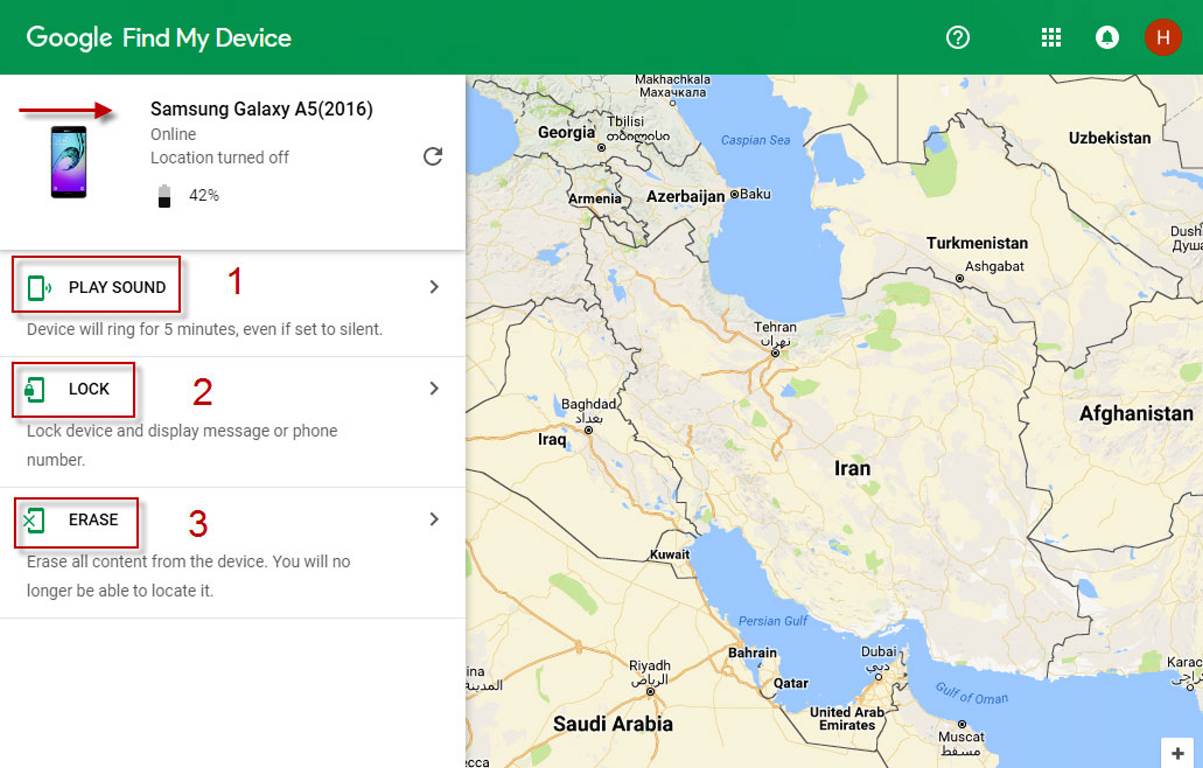This screenshot has height=768, width=1203.
Task: Click the Erase device icon
Action: (35, 520)
